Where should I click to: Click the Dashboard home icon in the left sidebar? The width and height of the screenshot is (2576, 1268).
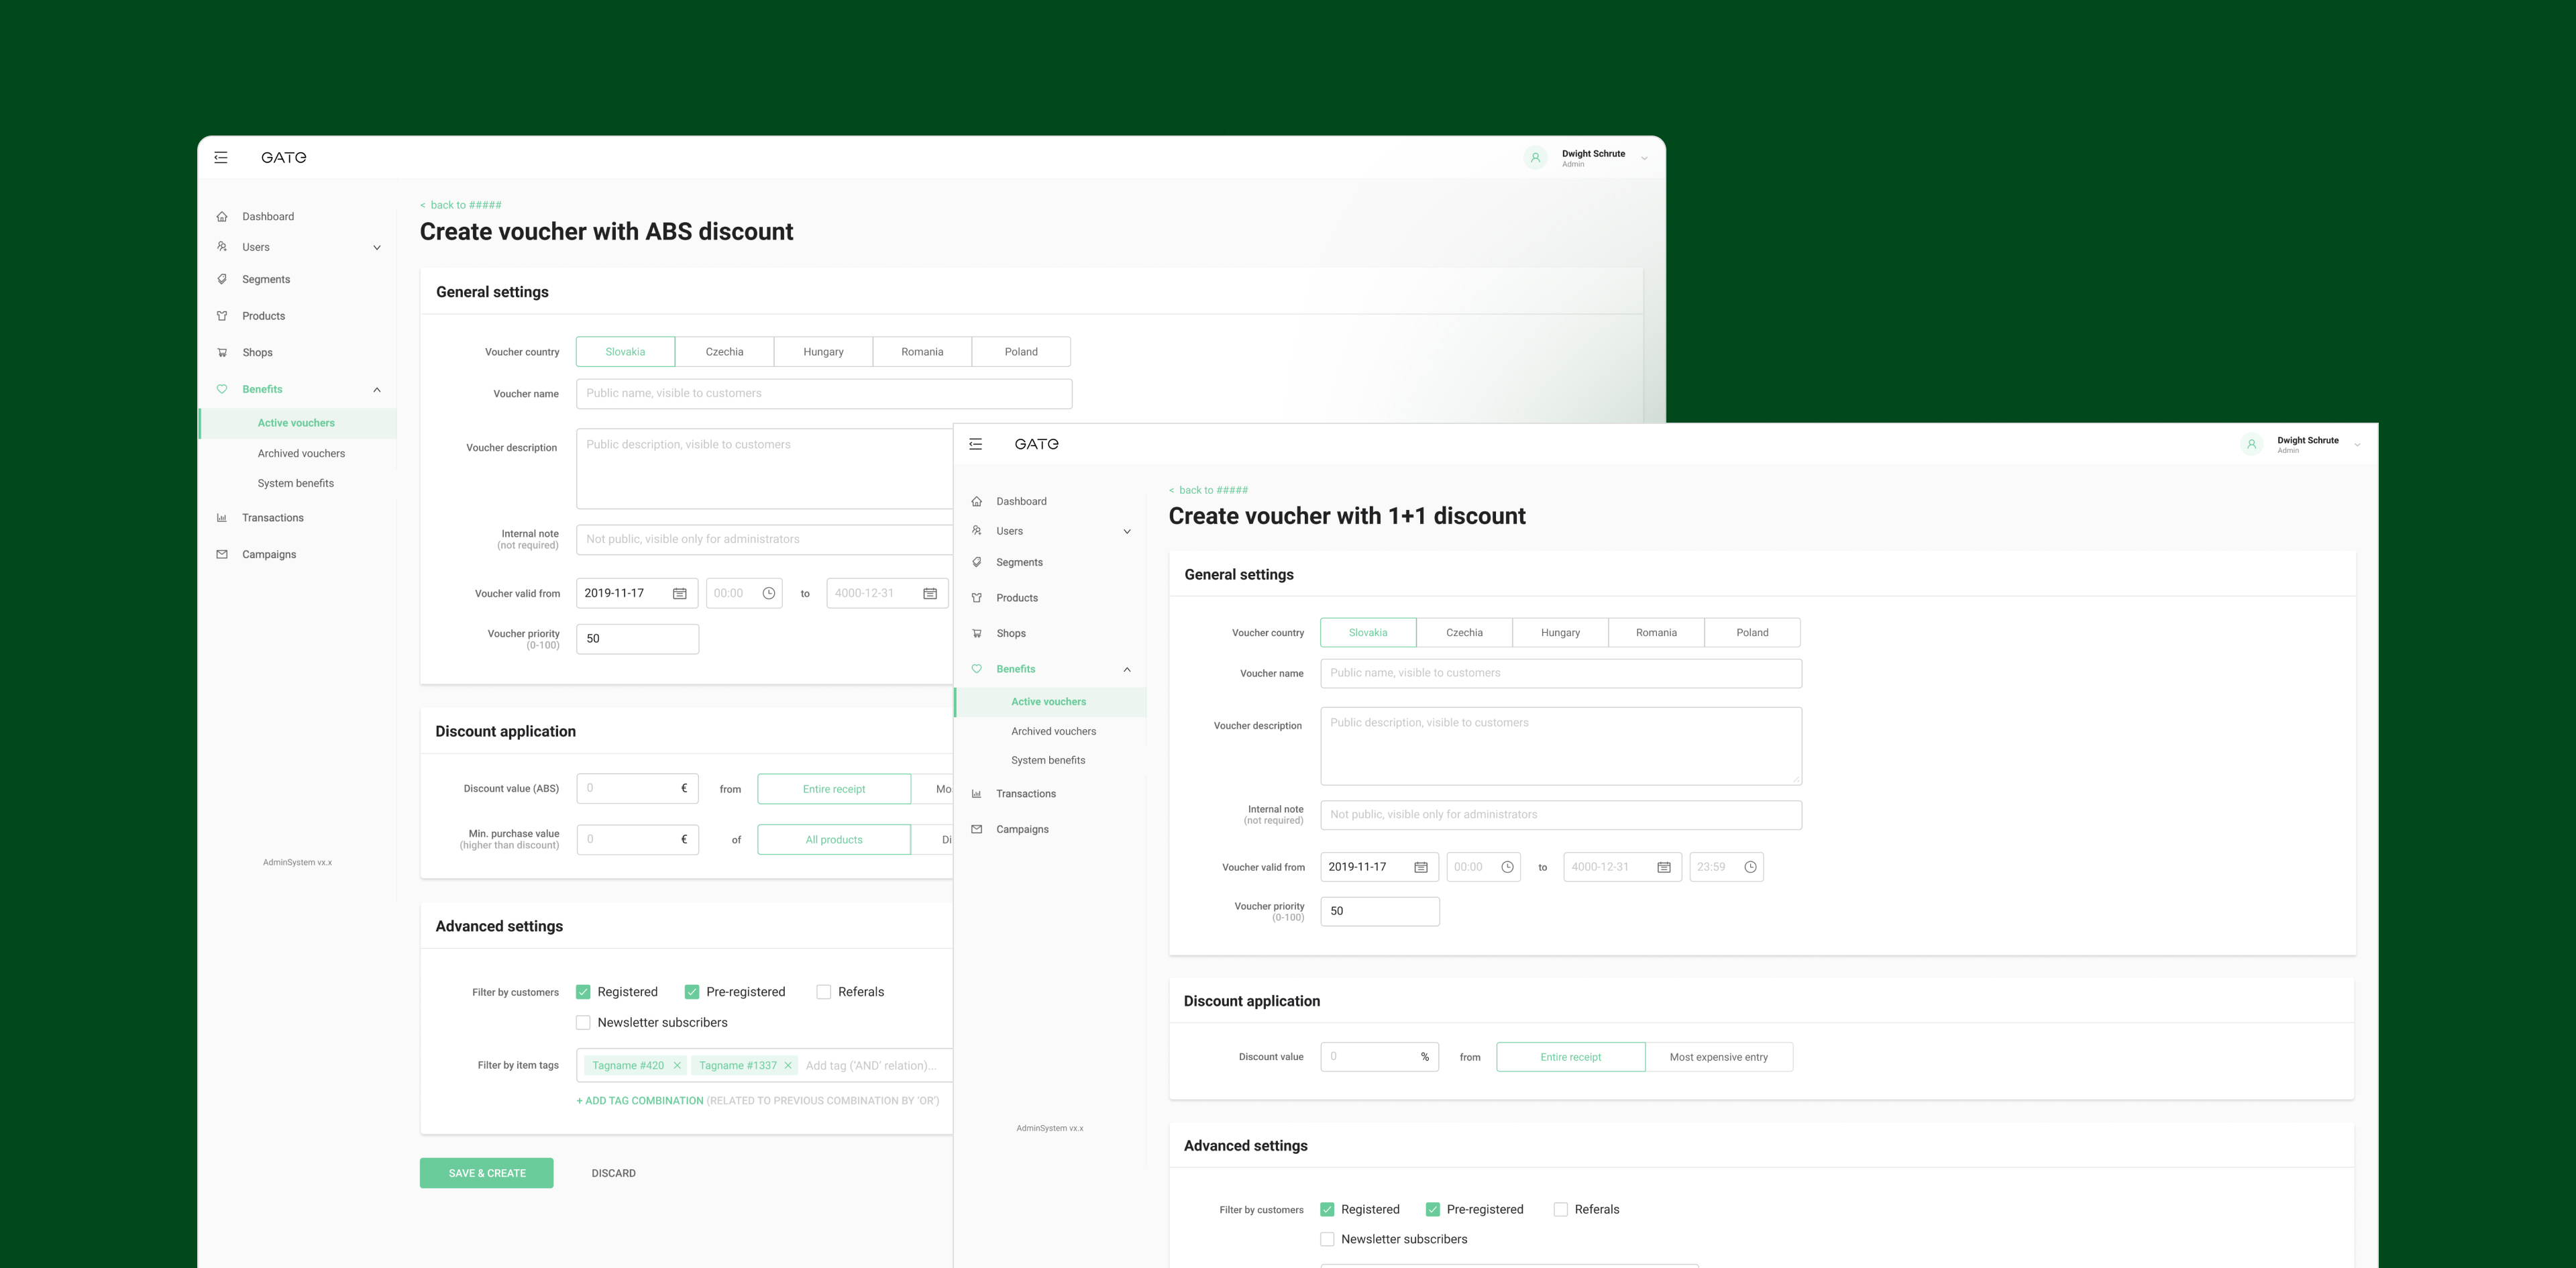pyautogui.click(x=222, y=216)
